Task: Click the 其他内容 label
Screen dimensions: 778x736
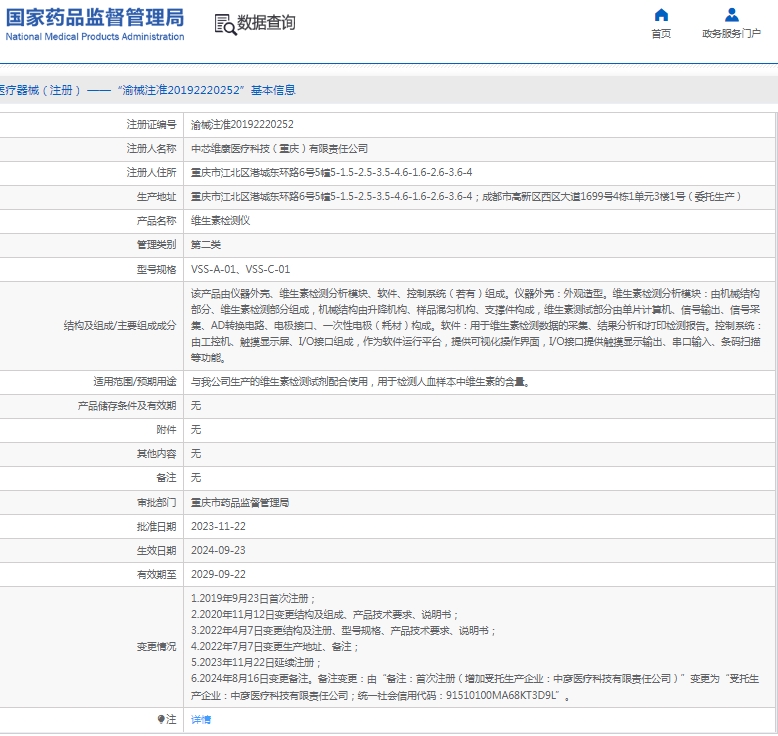Action: click(156, 454)
